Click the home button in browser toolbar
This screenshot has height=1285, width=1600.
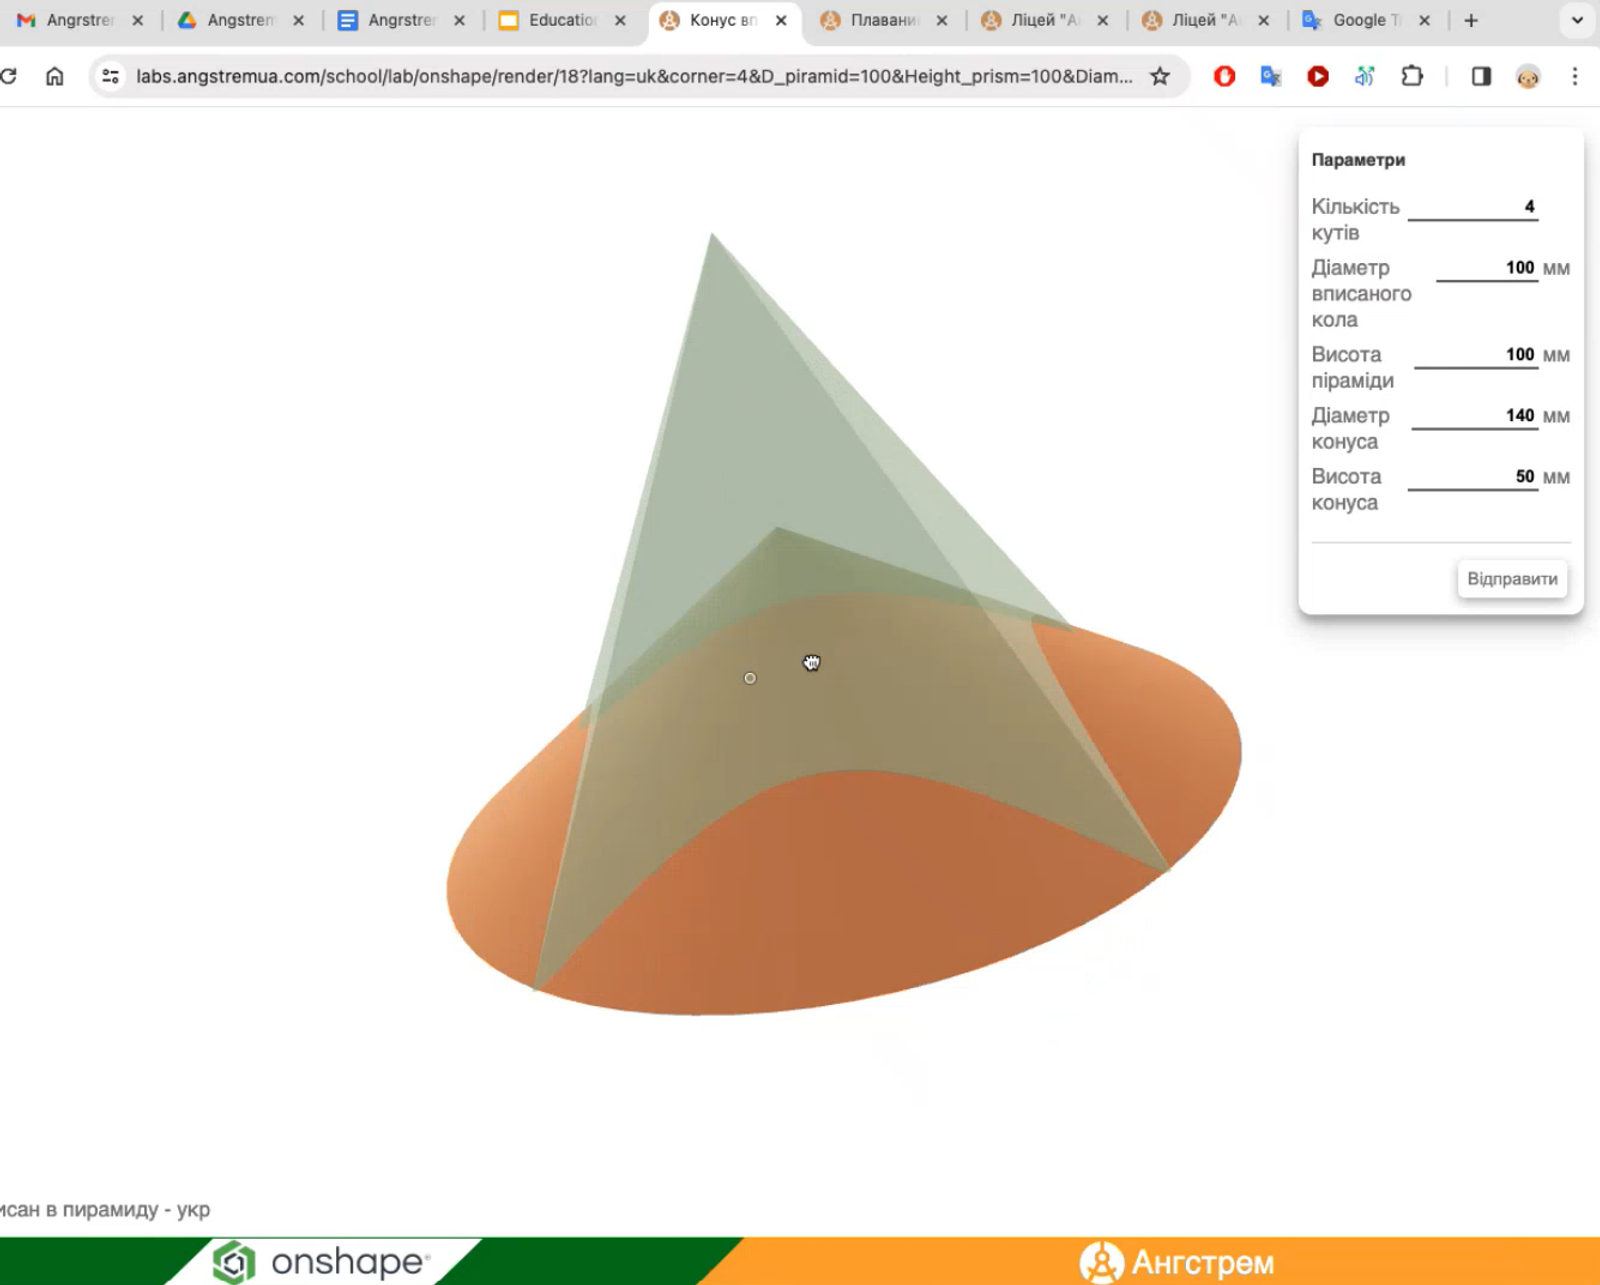(55, 76)
